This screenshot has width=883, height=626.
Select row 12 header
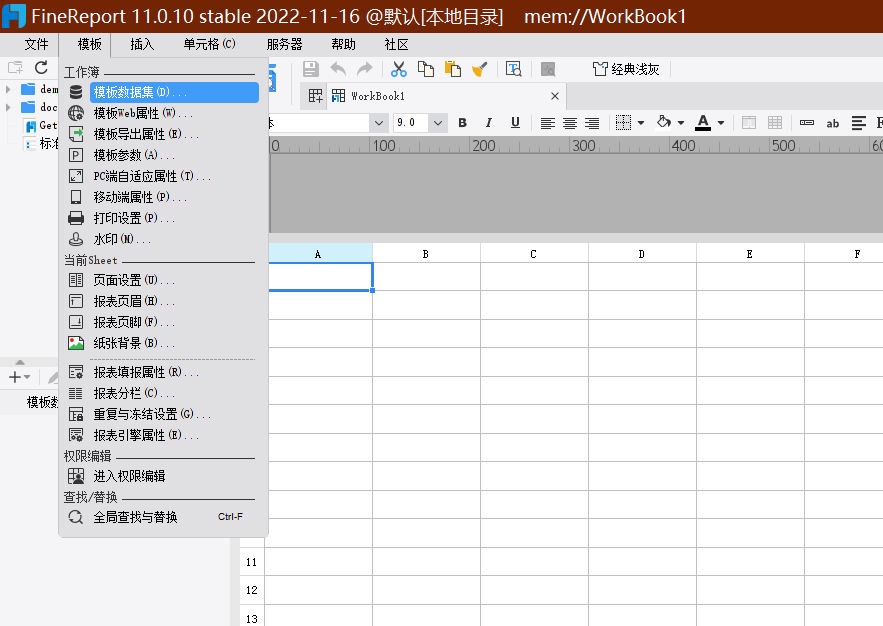252,590
